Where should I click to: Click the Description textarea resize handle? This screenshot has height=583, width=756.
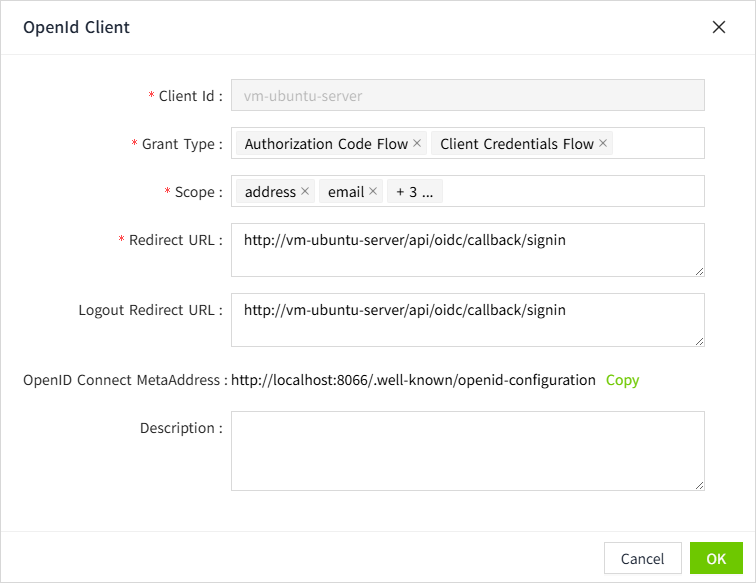699,485
